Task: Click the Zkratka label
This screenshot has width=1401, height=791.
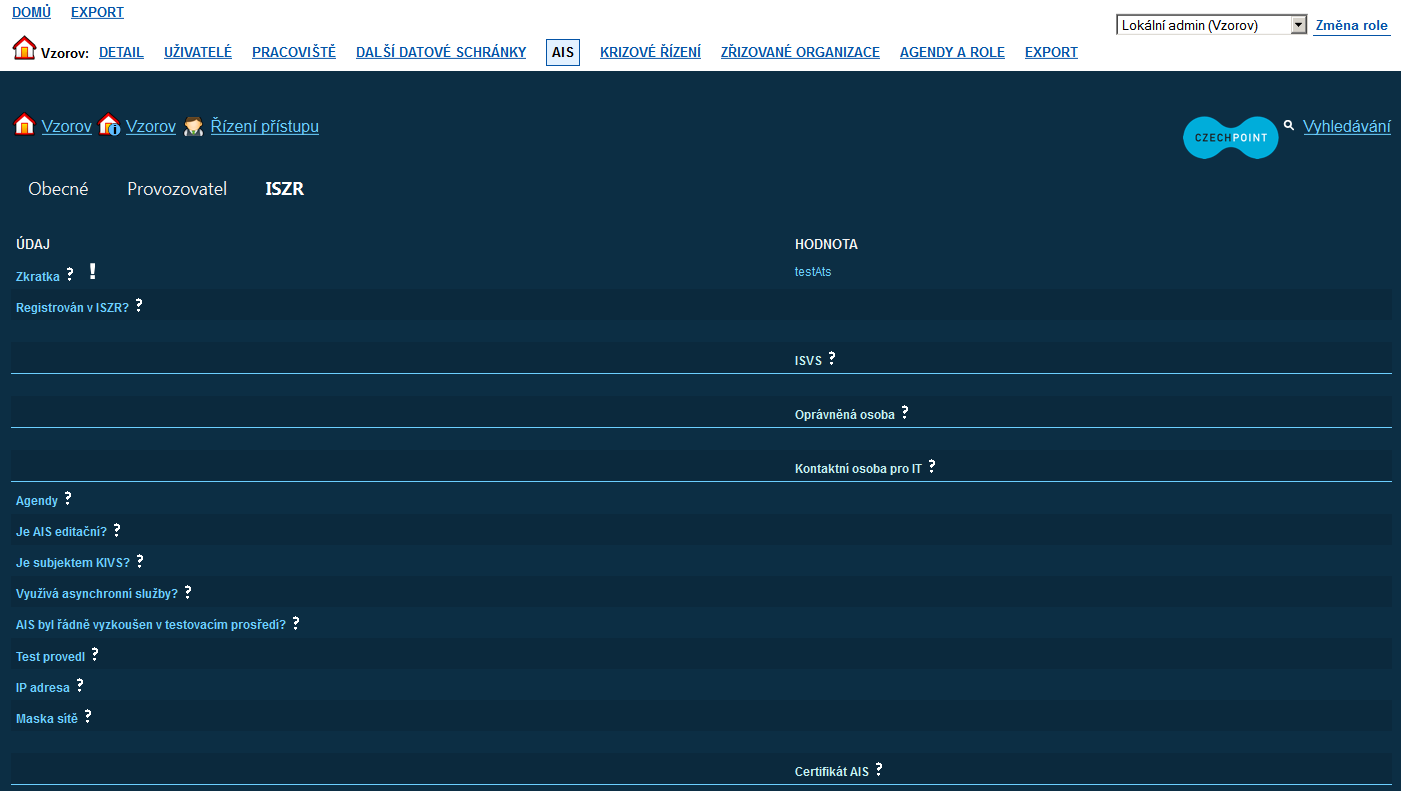Action: [x=38, y=277]
